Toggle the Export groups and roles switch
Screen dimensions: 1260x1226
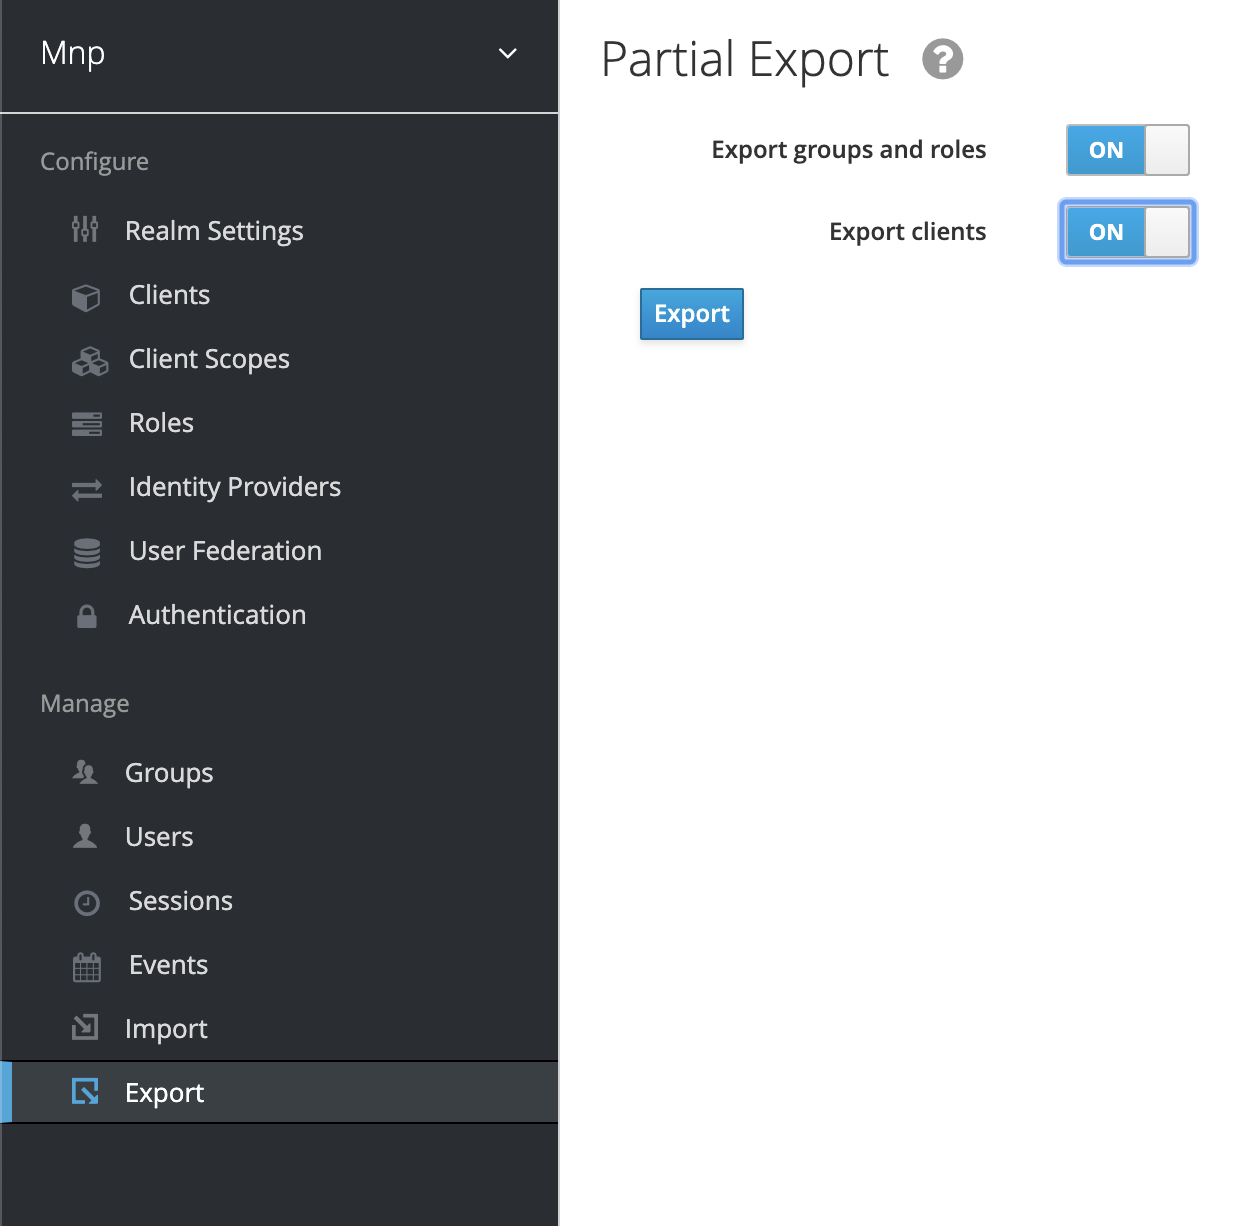tap(1128, 150)
